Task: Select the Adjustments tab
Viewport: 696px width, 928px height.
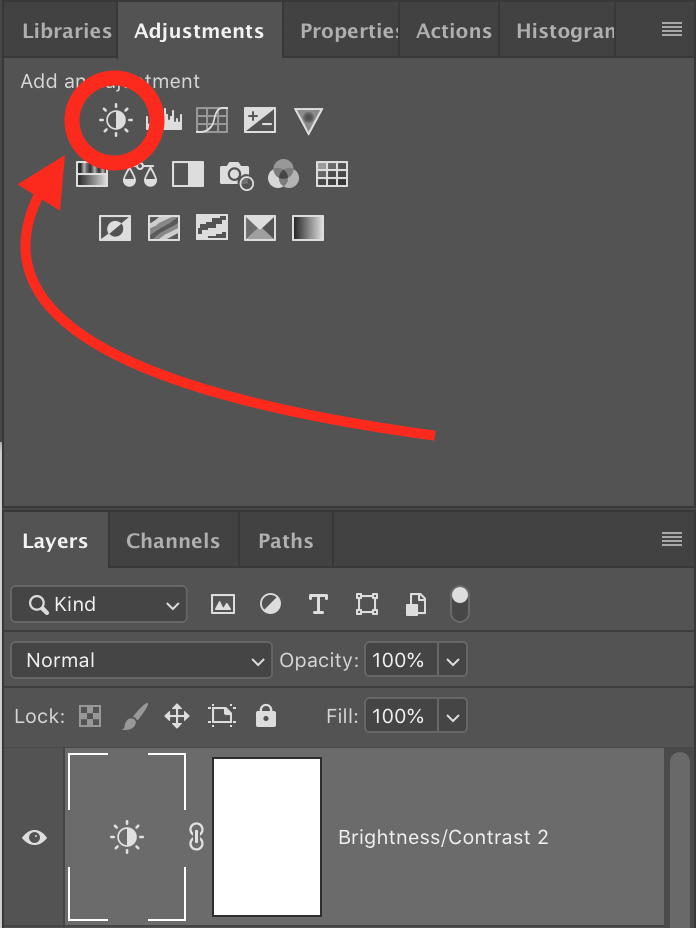Action: [199, 31]
